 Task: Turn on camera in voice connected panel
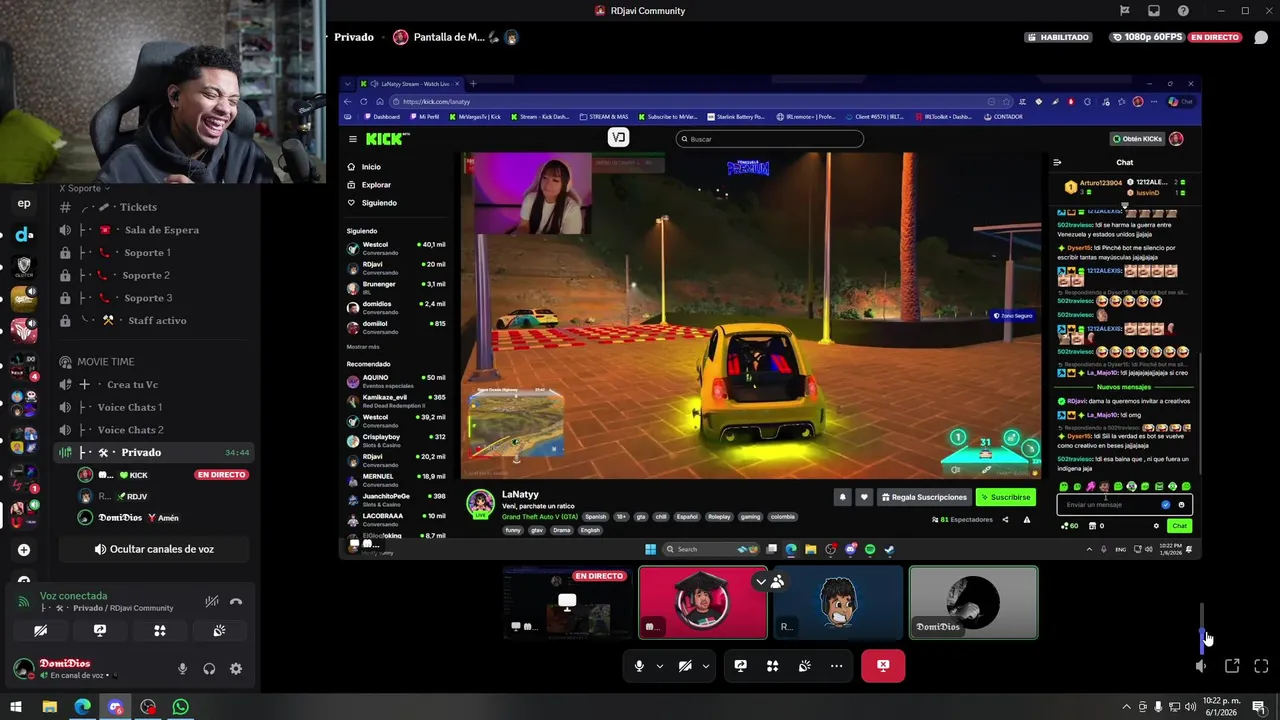click(40, 631)
